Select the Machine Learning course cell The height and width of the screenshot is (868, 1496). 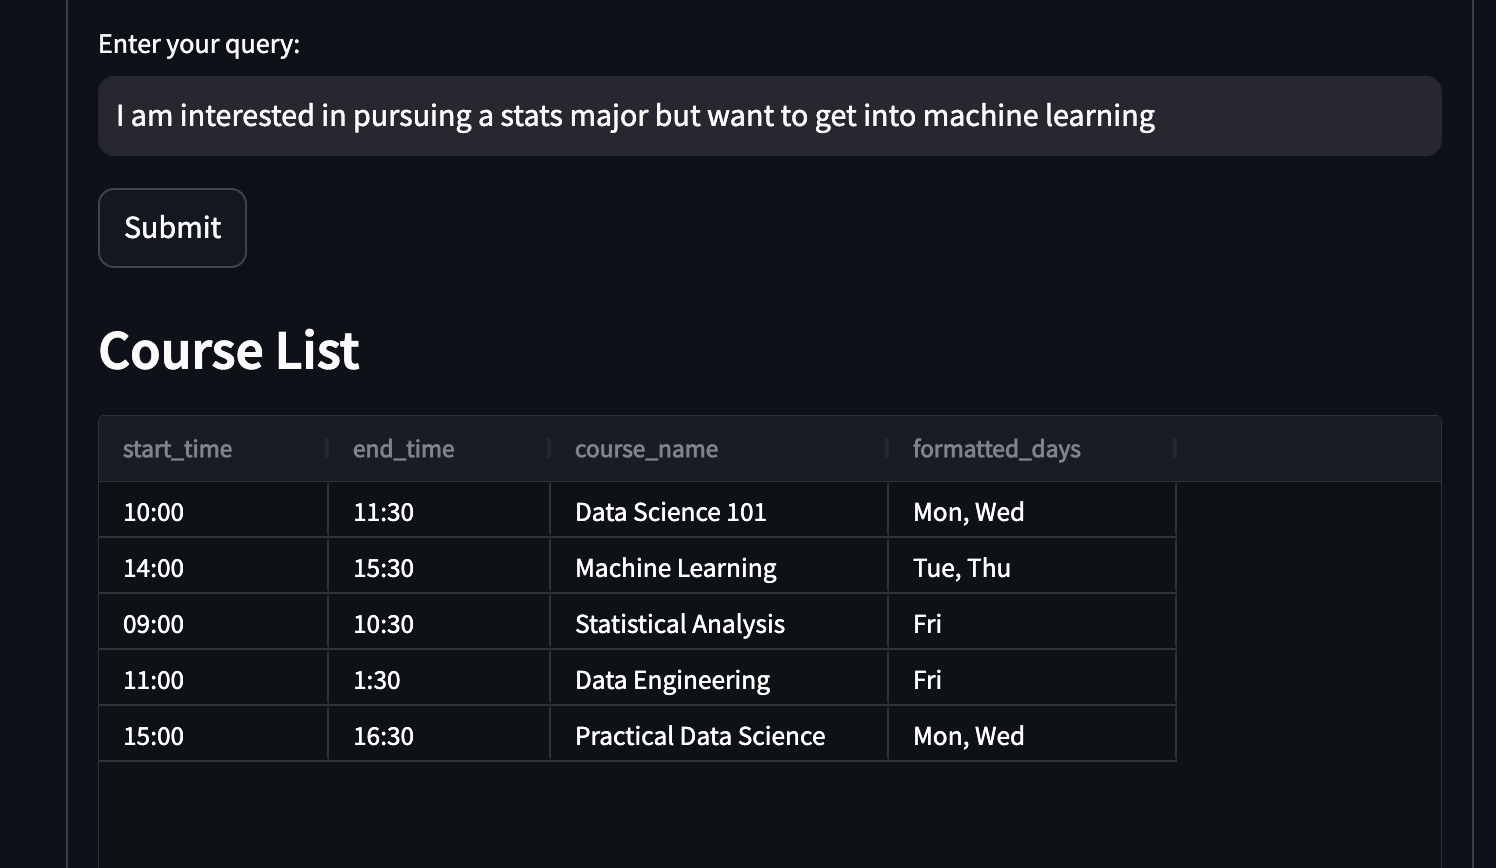[x=719, y=567]
